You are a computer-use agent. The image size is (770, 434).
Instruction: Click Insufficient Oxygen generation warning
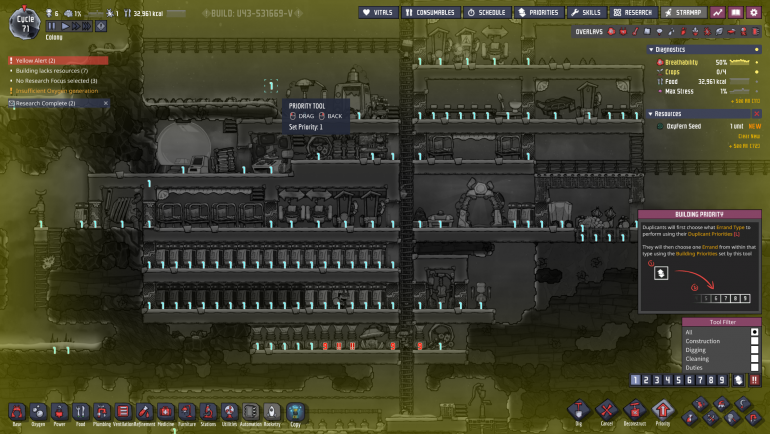point(56,91)
